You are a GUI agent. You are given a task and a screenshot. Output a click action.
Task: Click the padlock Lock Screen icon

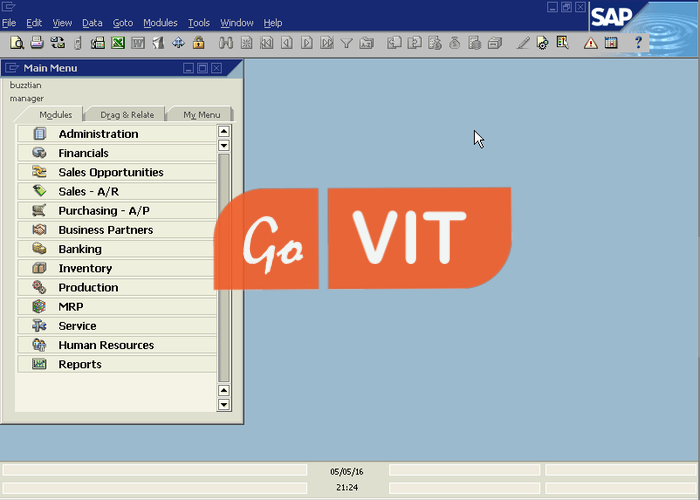(x=198, y=43)
